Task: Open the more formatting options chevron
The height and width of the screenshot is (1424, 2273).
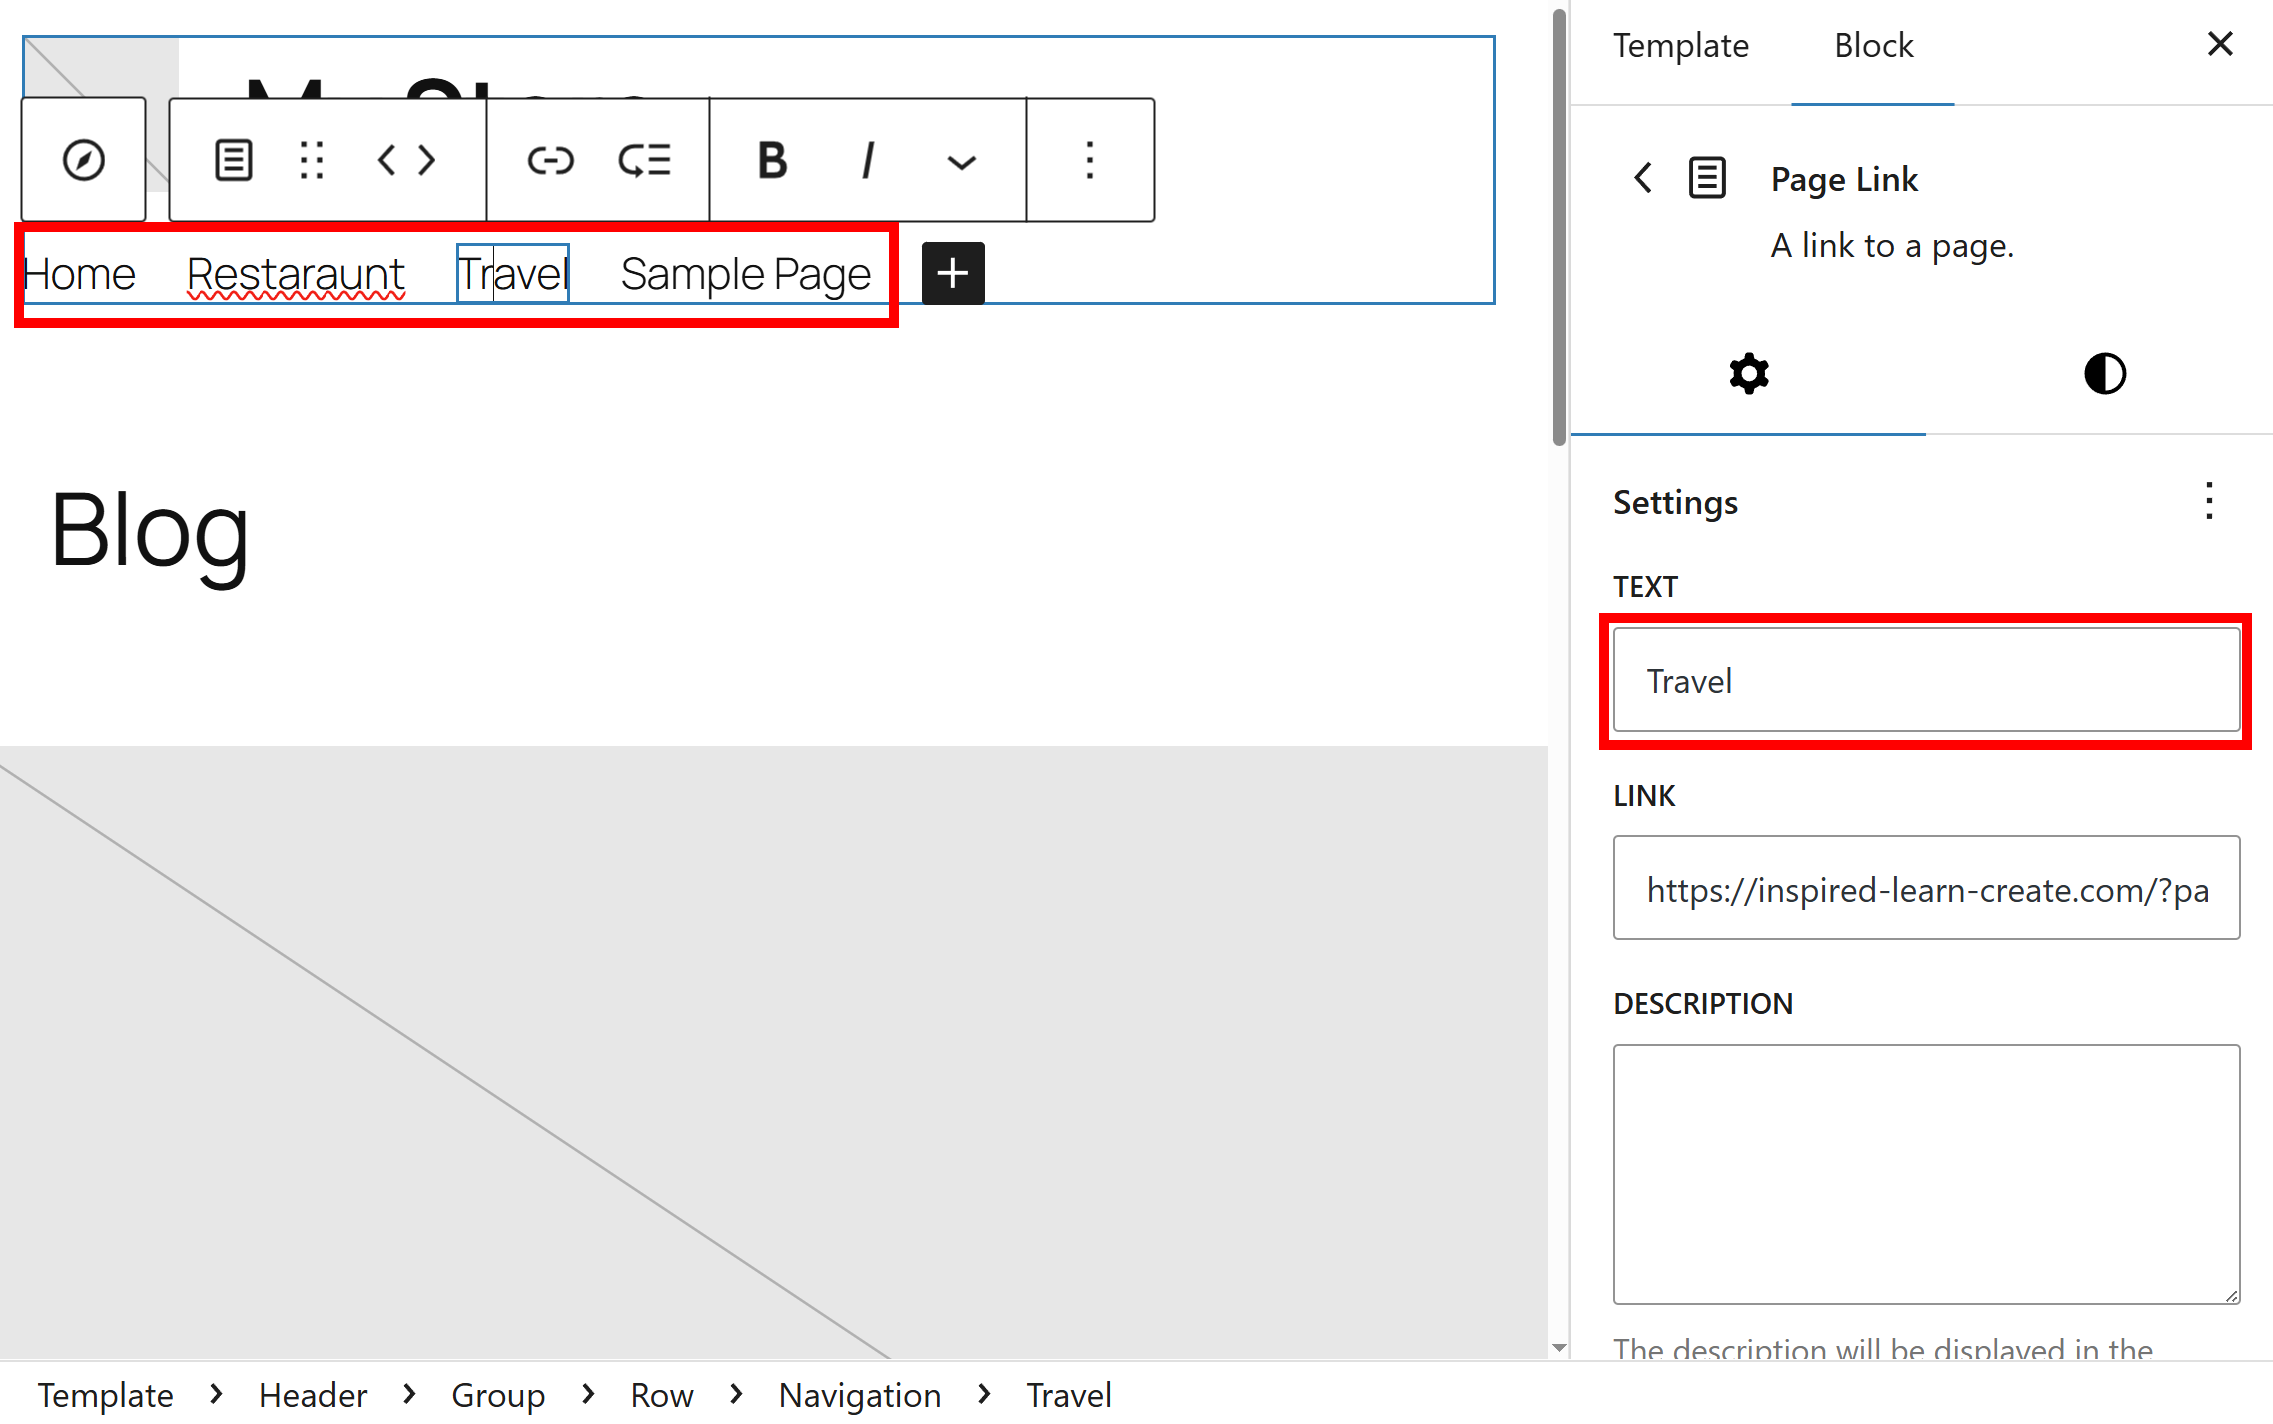Action: (961, 162)
